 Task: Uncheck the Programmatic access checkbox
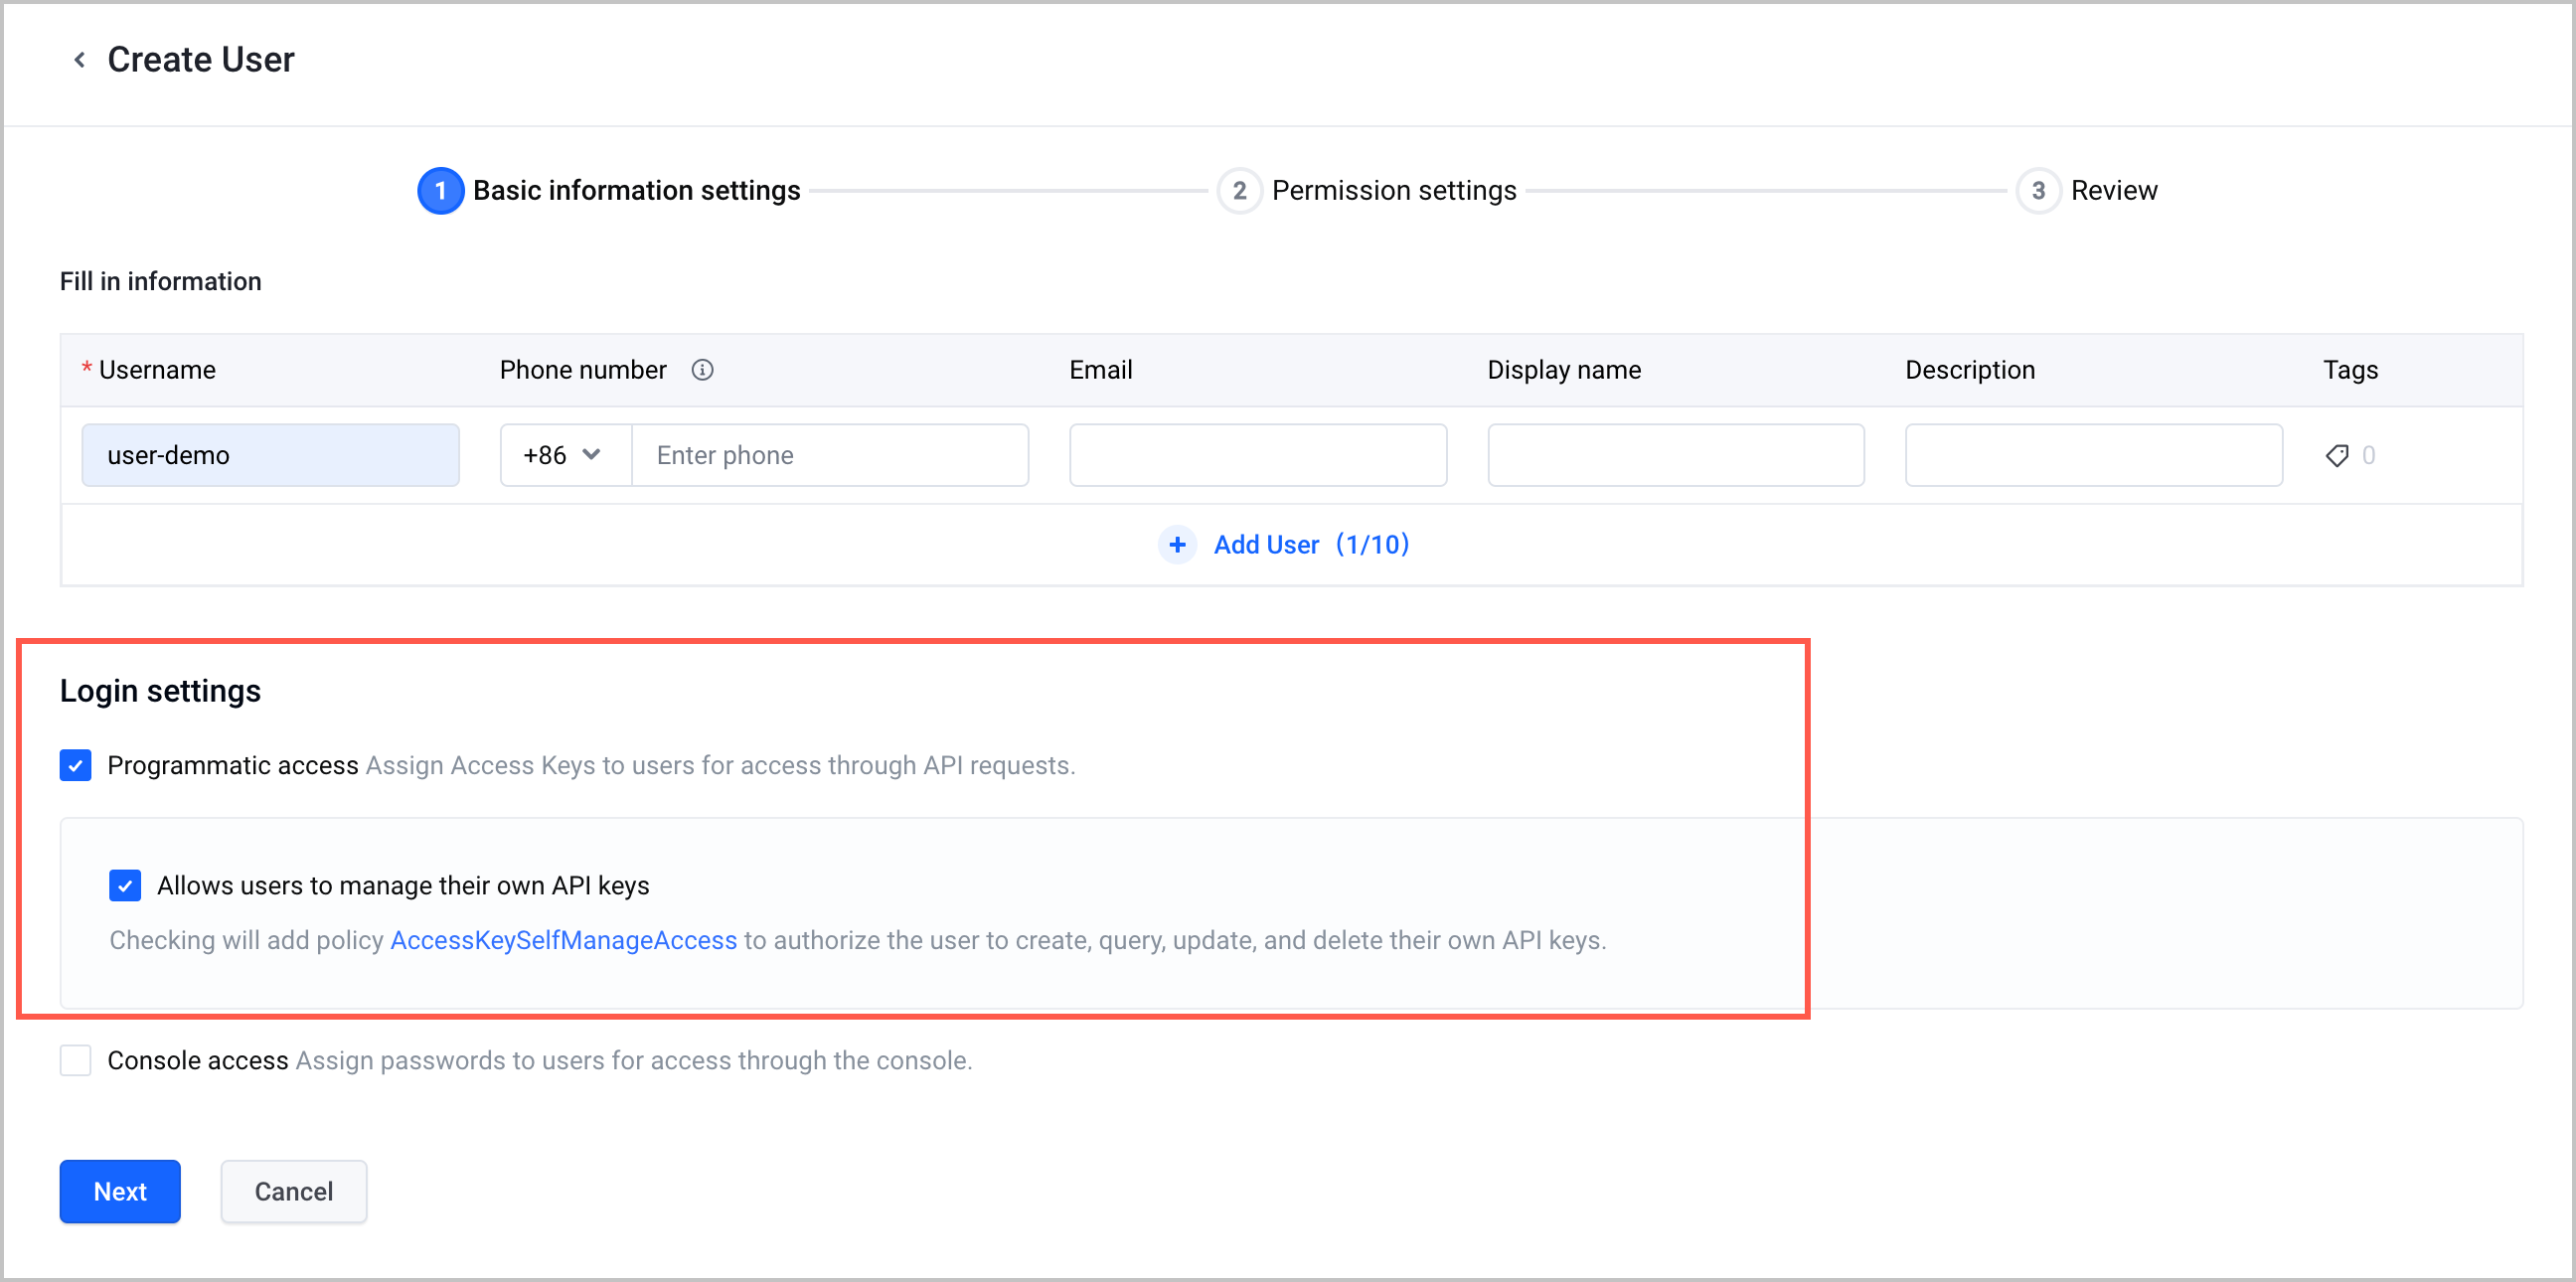76,766
